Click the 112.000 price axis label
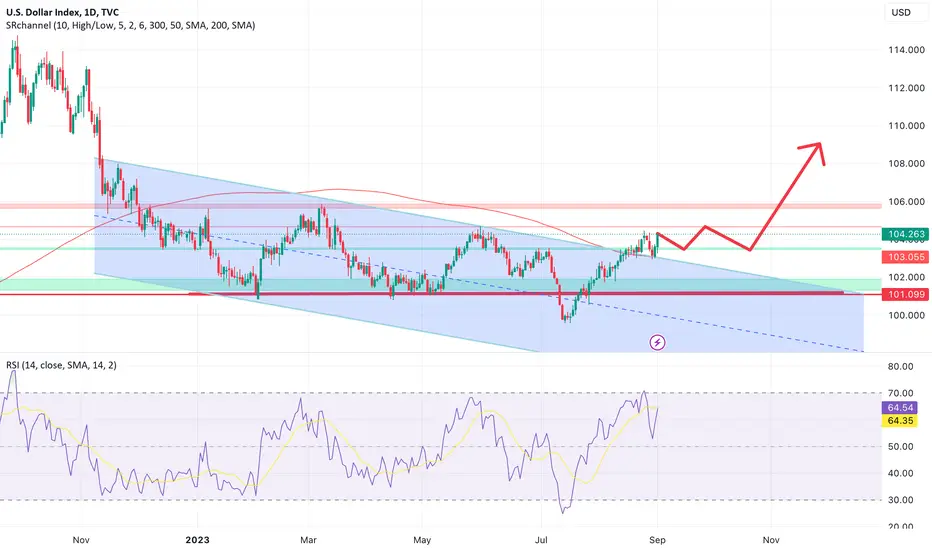The image size is (932, 550). 906,87
